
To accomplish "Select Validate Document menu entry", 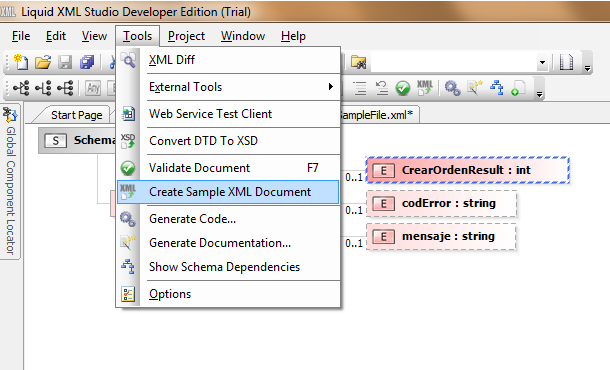I will pos(229,168).
